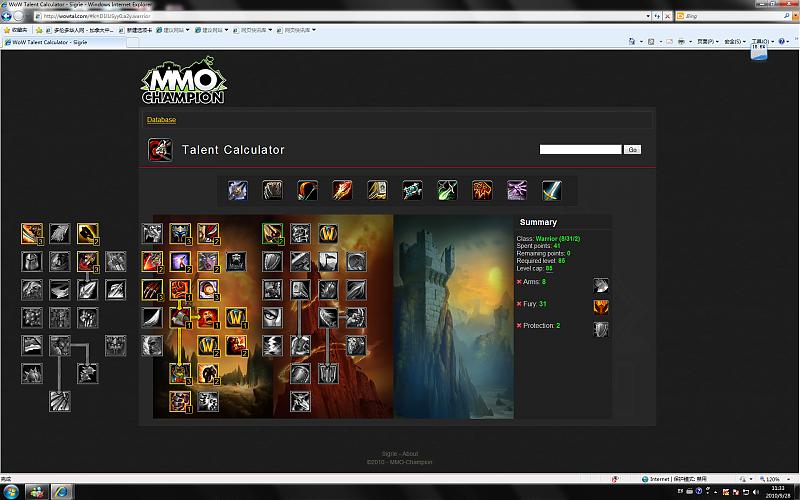Select the Druid class icon

click(x=272, y=190)
